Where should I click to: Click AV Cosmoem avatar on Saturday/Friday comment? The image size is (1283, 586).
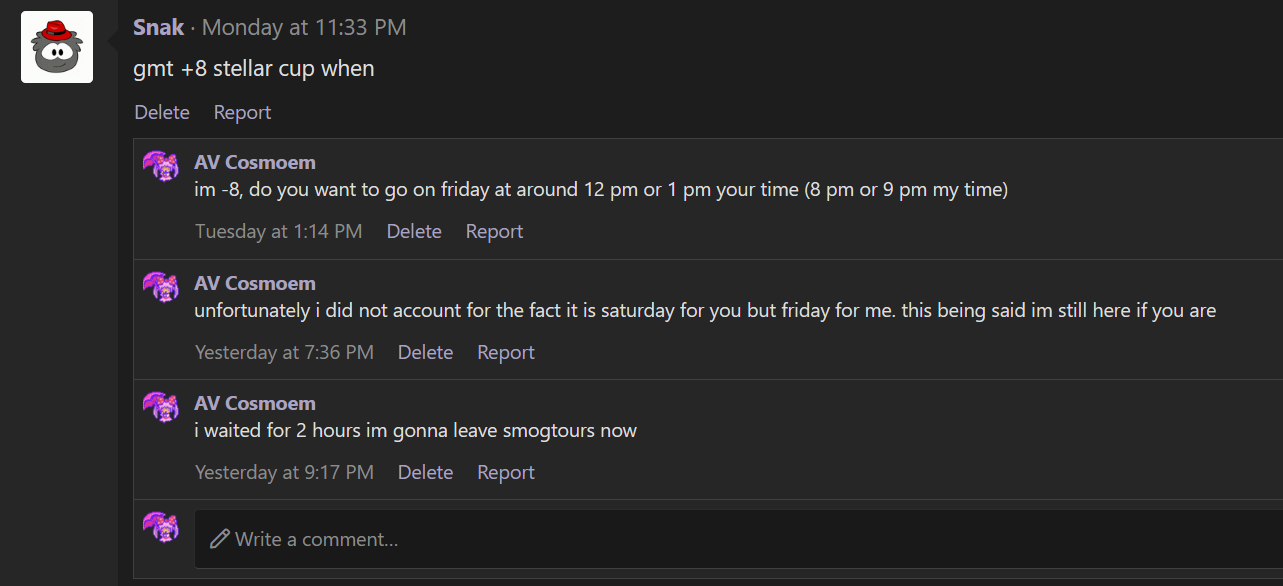pyautogui.click(x=161, y=286)
